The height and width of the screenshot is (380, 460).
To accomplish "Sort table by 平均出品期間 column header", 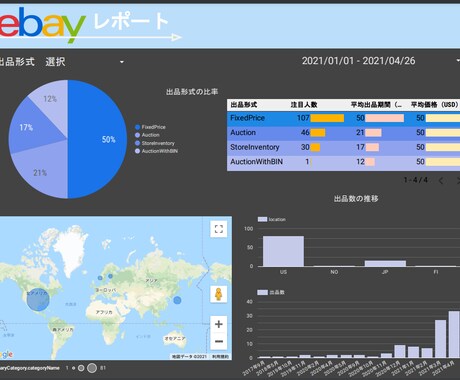I will click(x=376, y=105).
